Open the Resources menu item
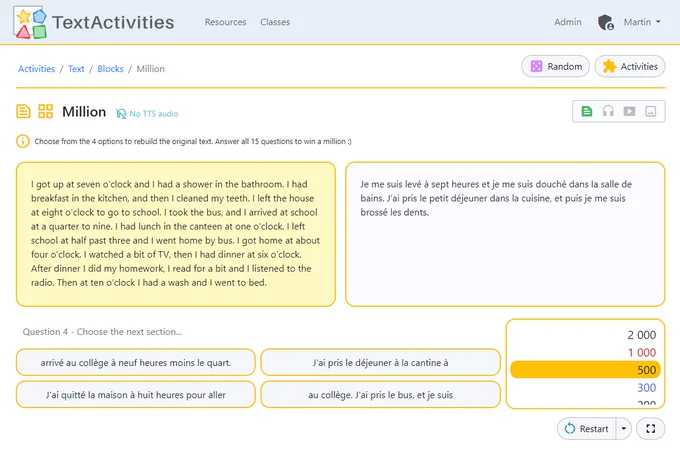Screen dimensions: 680x452 tap(225, 22)
